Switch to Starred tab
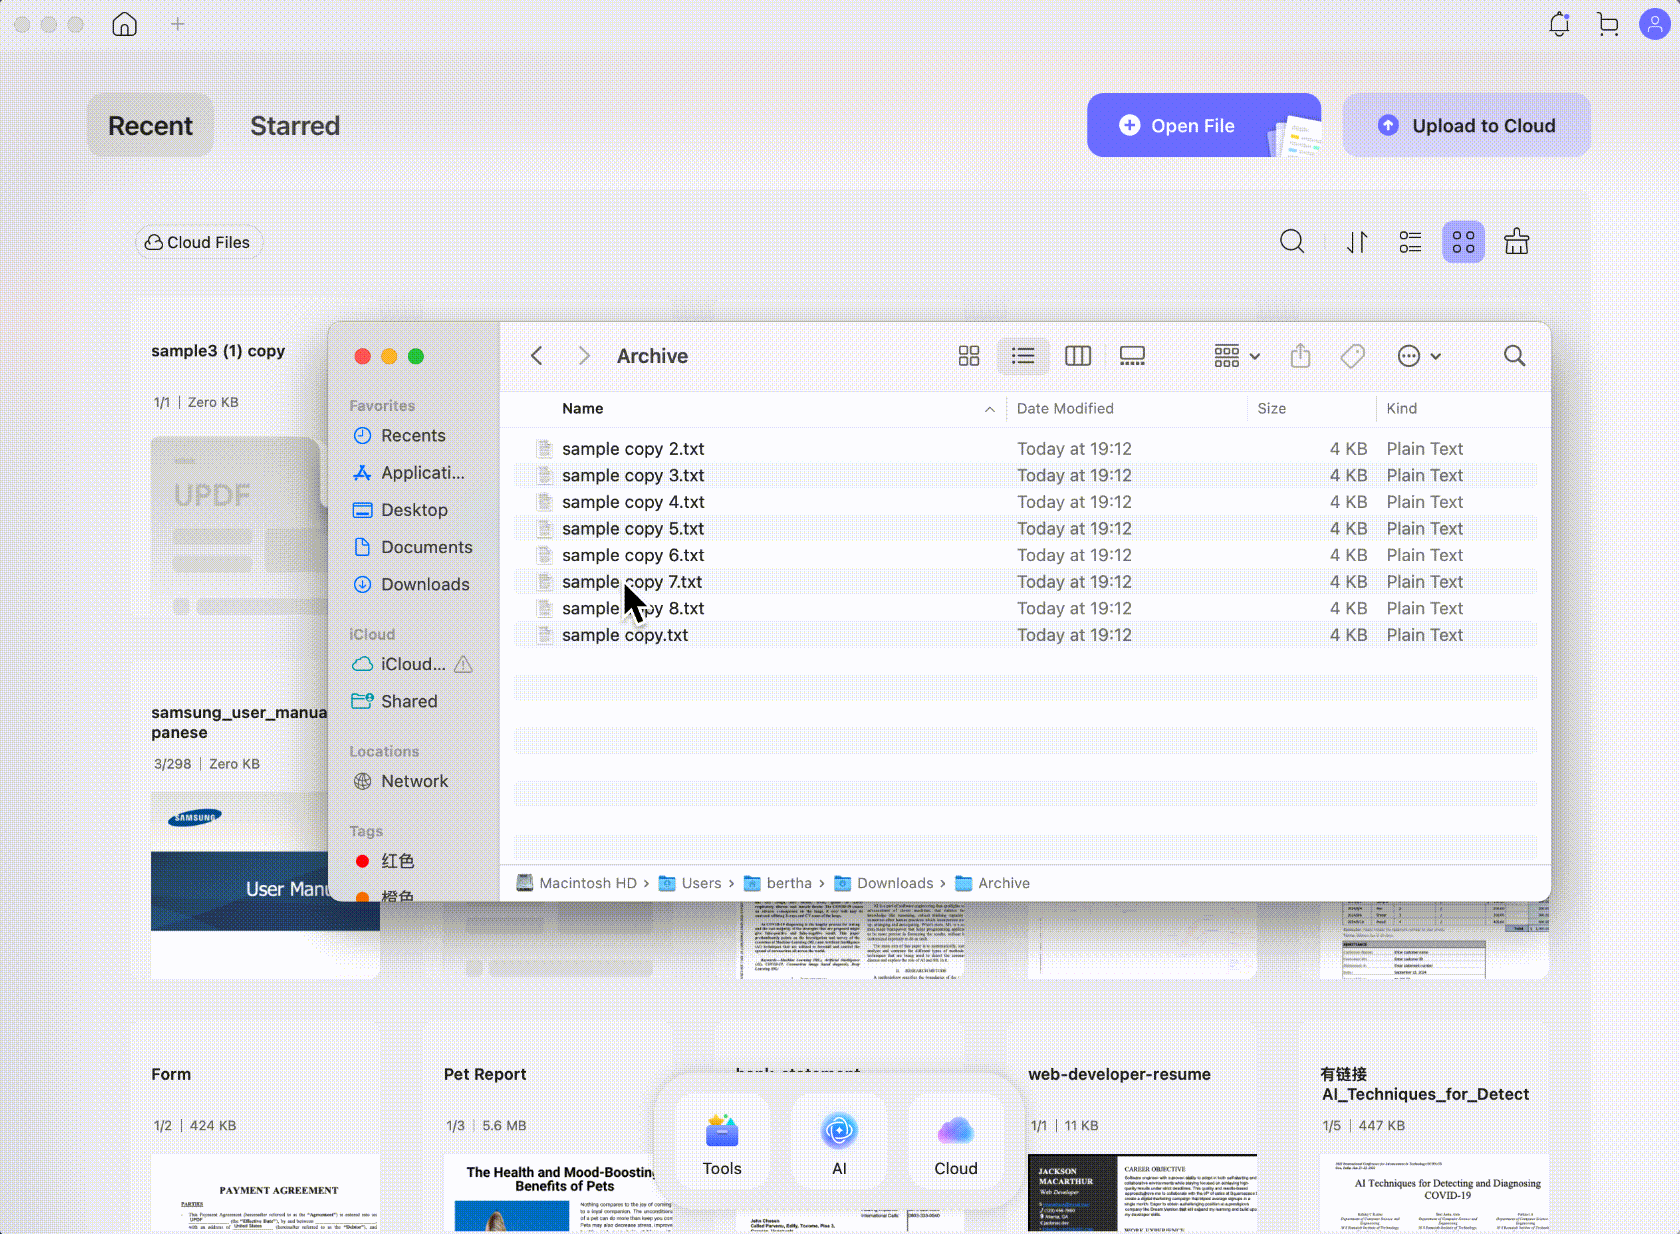1680x1234 pixels. pyautogui.click(x=295, y=126)
